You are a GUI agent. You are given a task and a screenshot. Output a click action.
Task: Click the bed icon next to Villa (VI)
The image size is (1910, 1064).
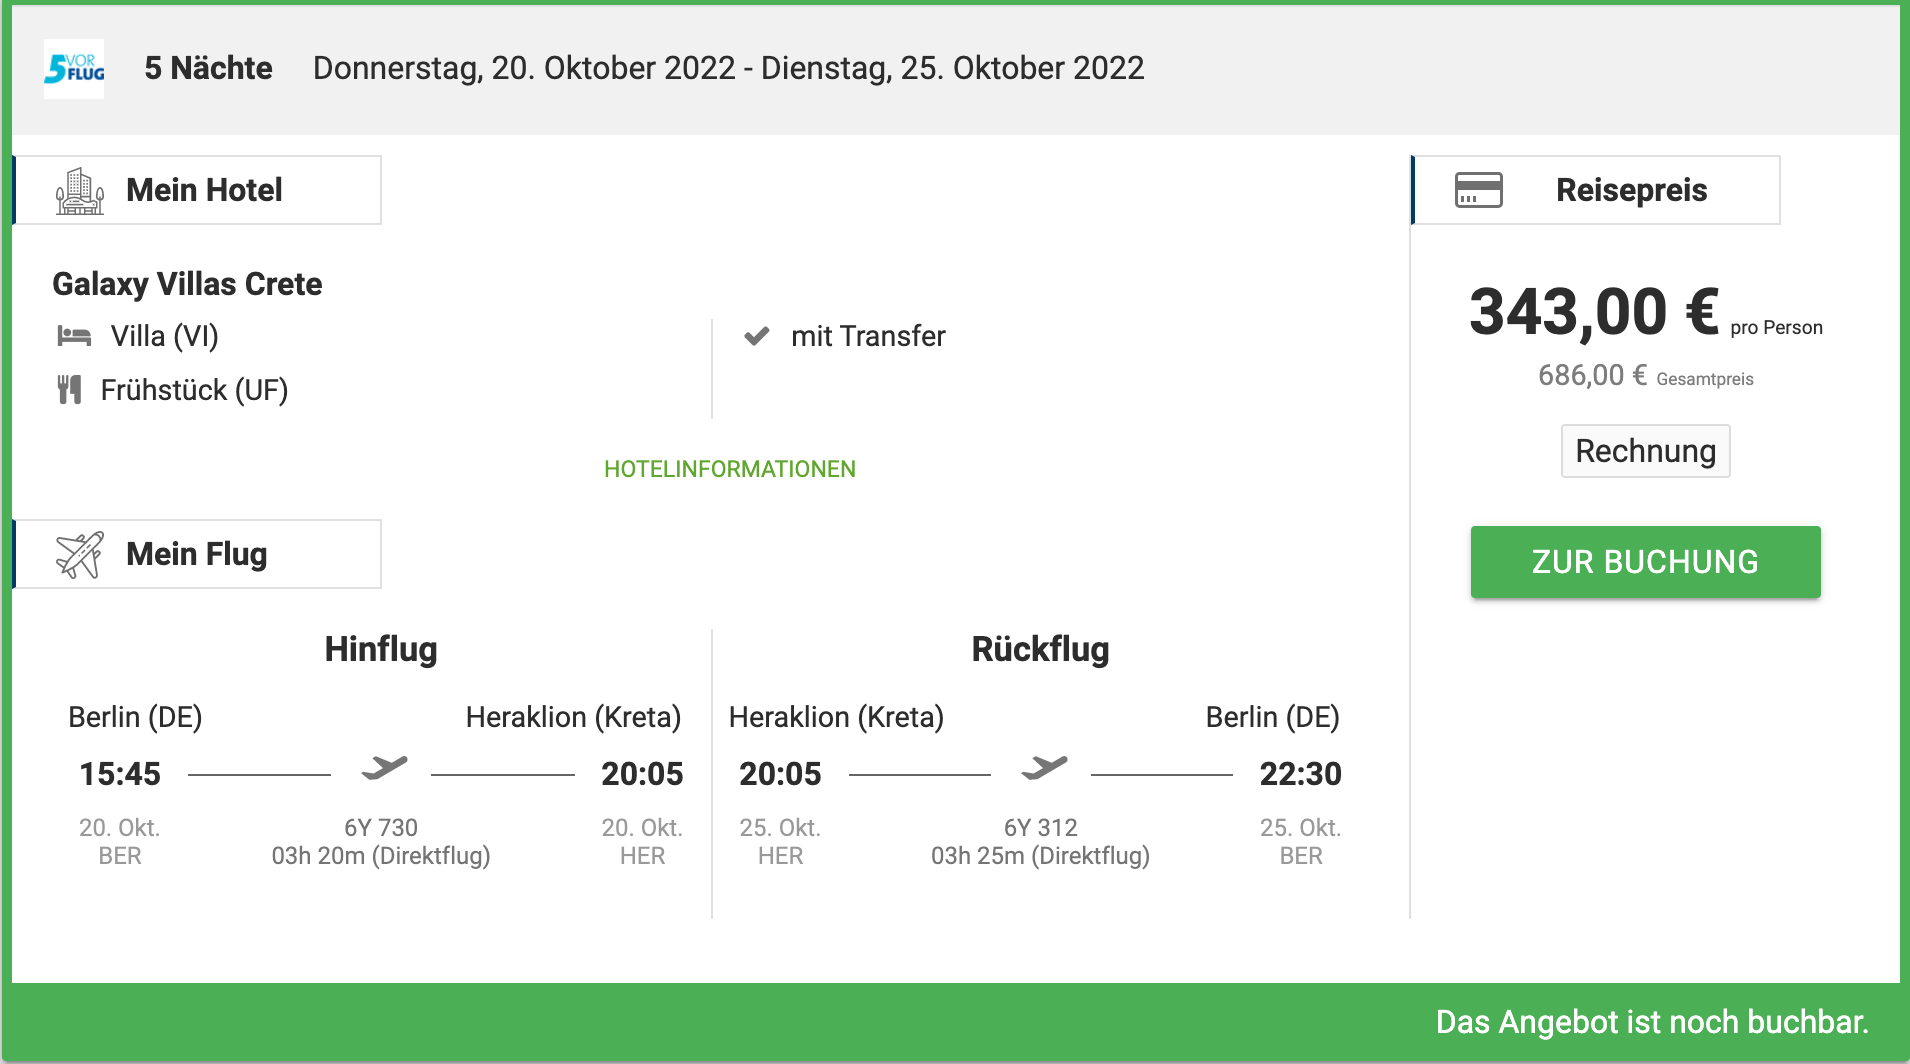point(74,336)
